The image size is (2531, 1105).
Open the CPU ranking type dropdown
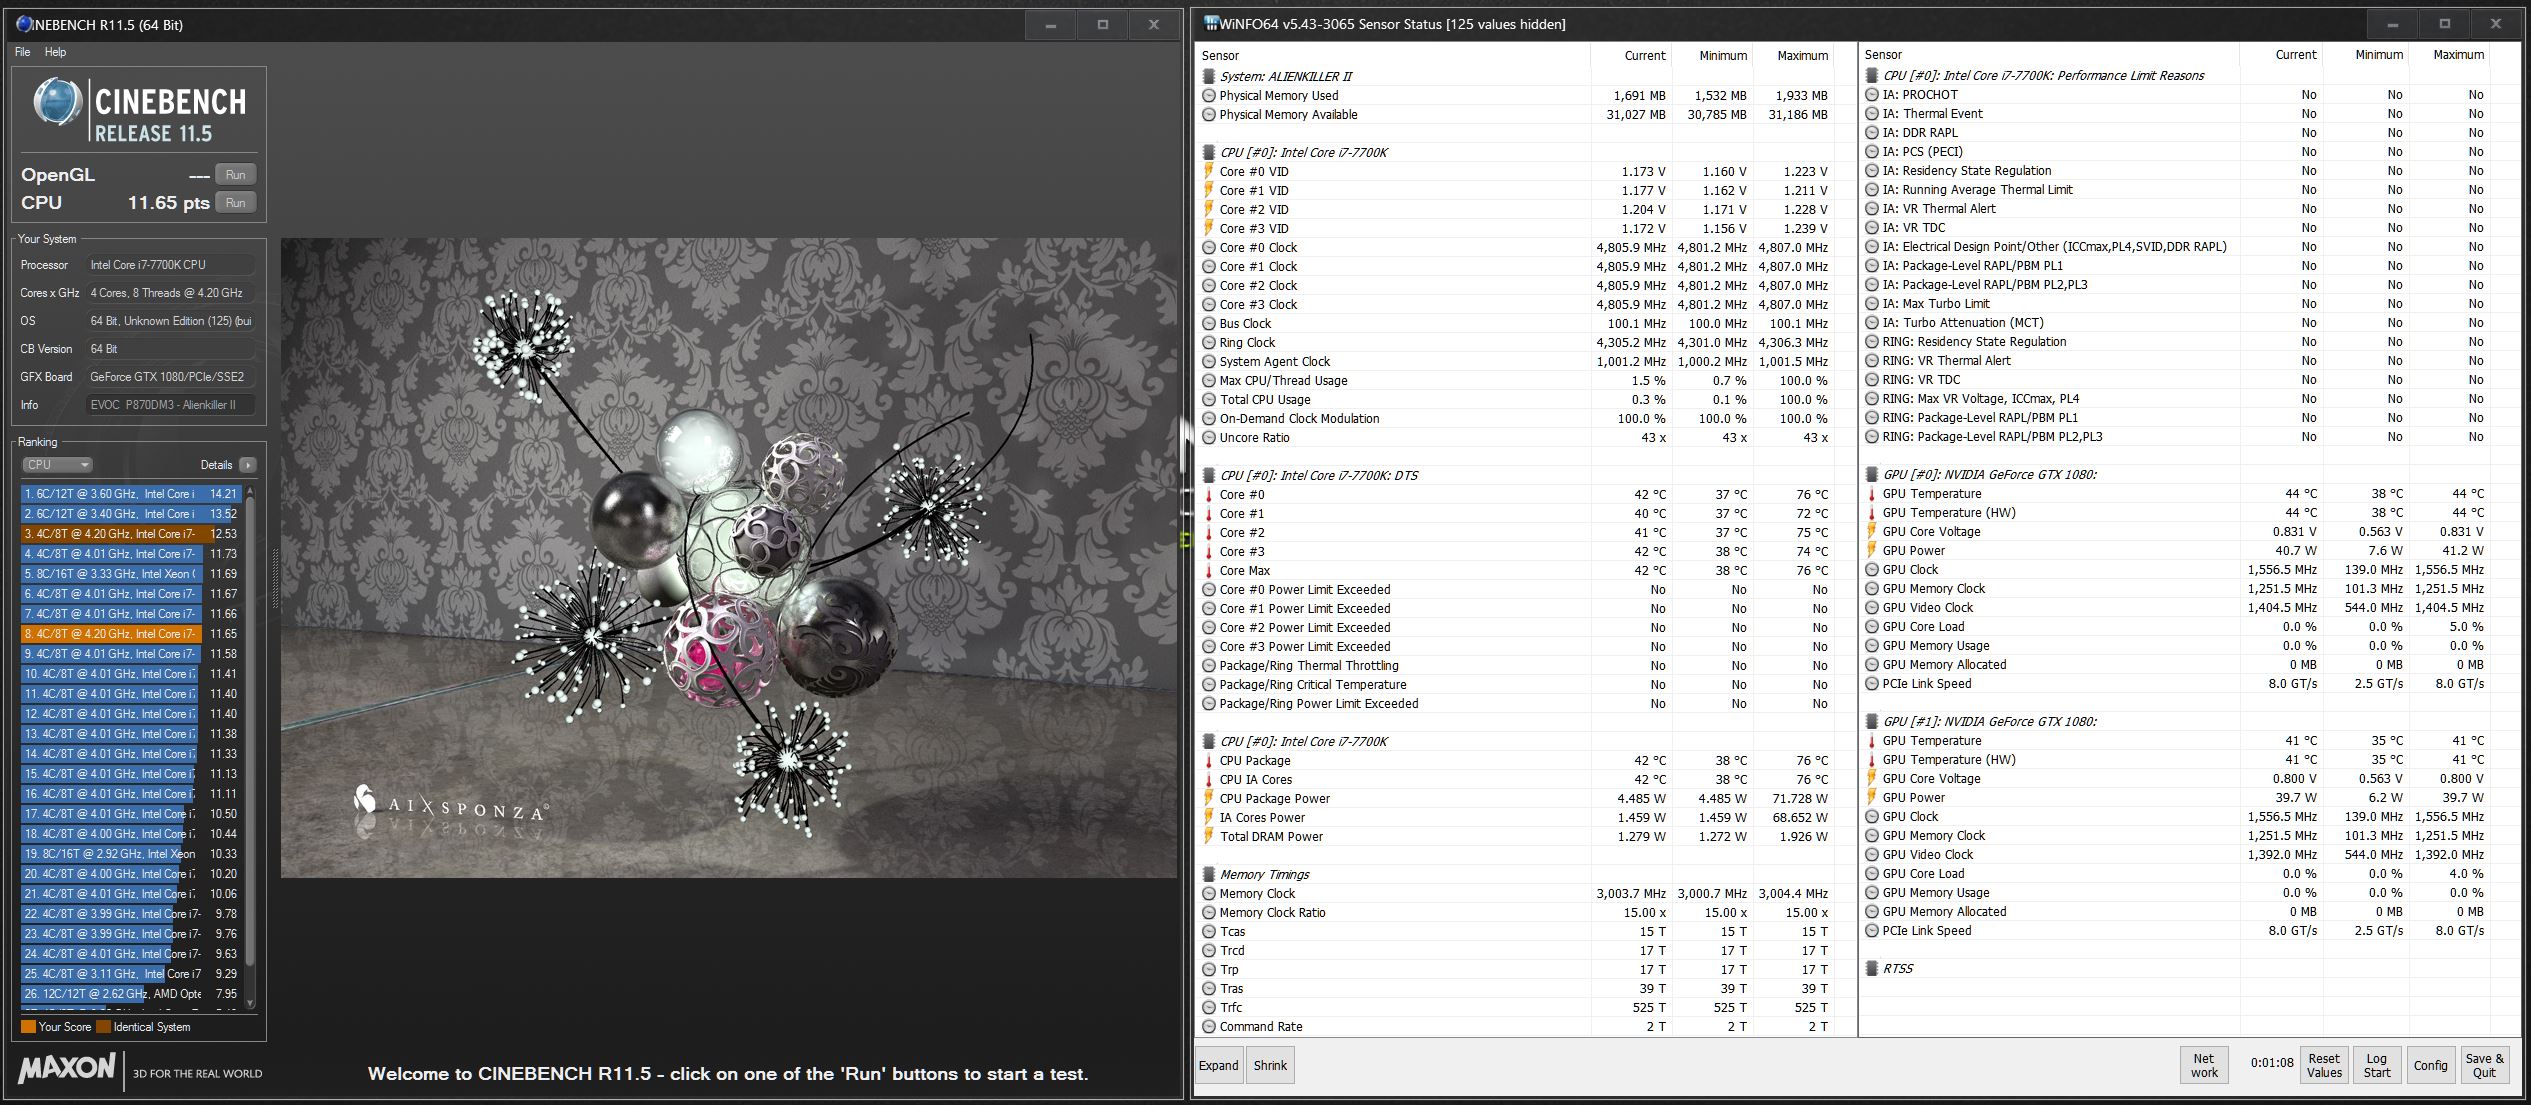57,464
